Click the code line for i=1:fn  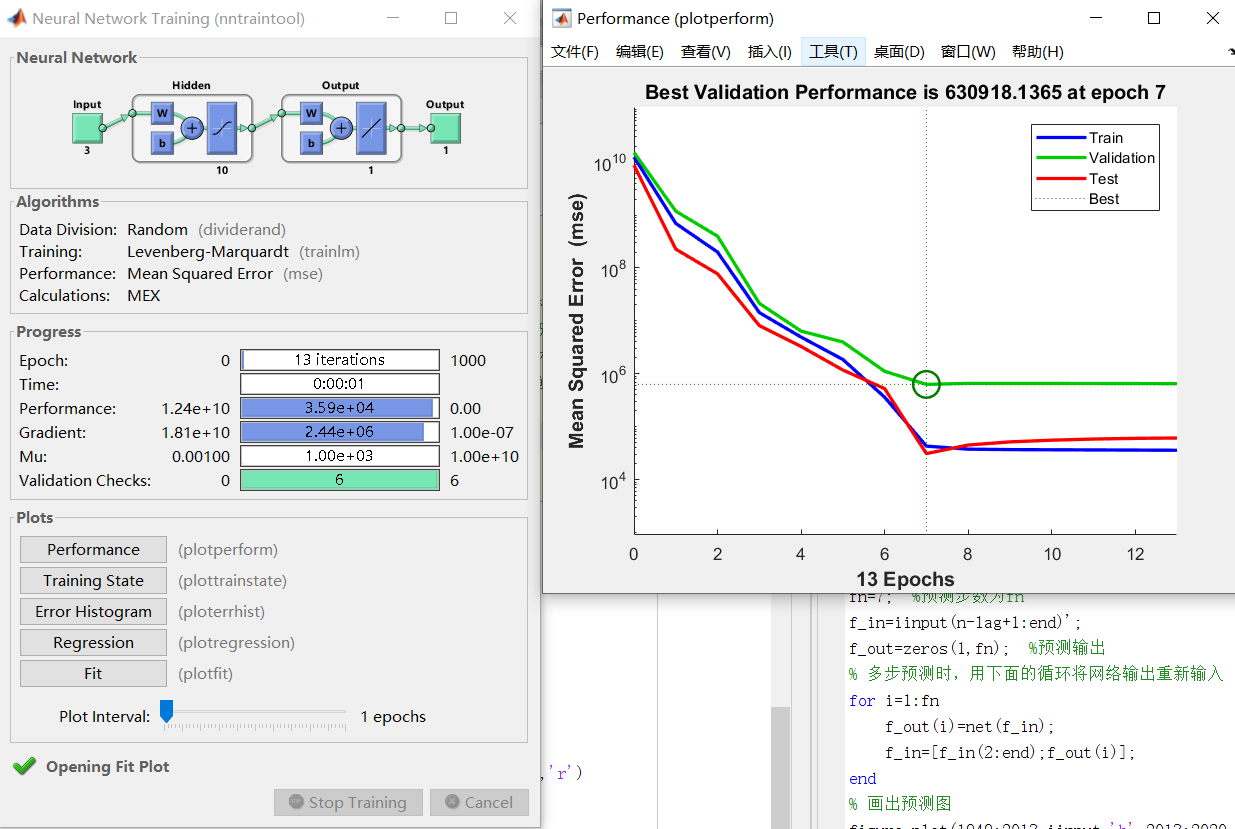[894, 700]
